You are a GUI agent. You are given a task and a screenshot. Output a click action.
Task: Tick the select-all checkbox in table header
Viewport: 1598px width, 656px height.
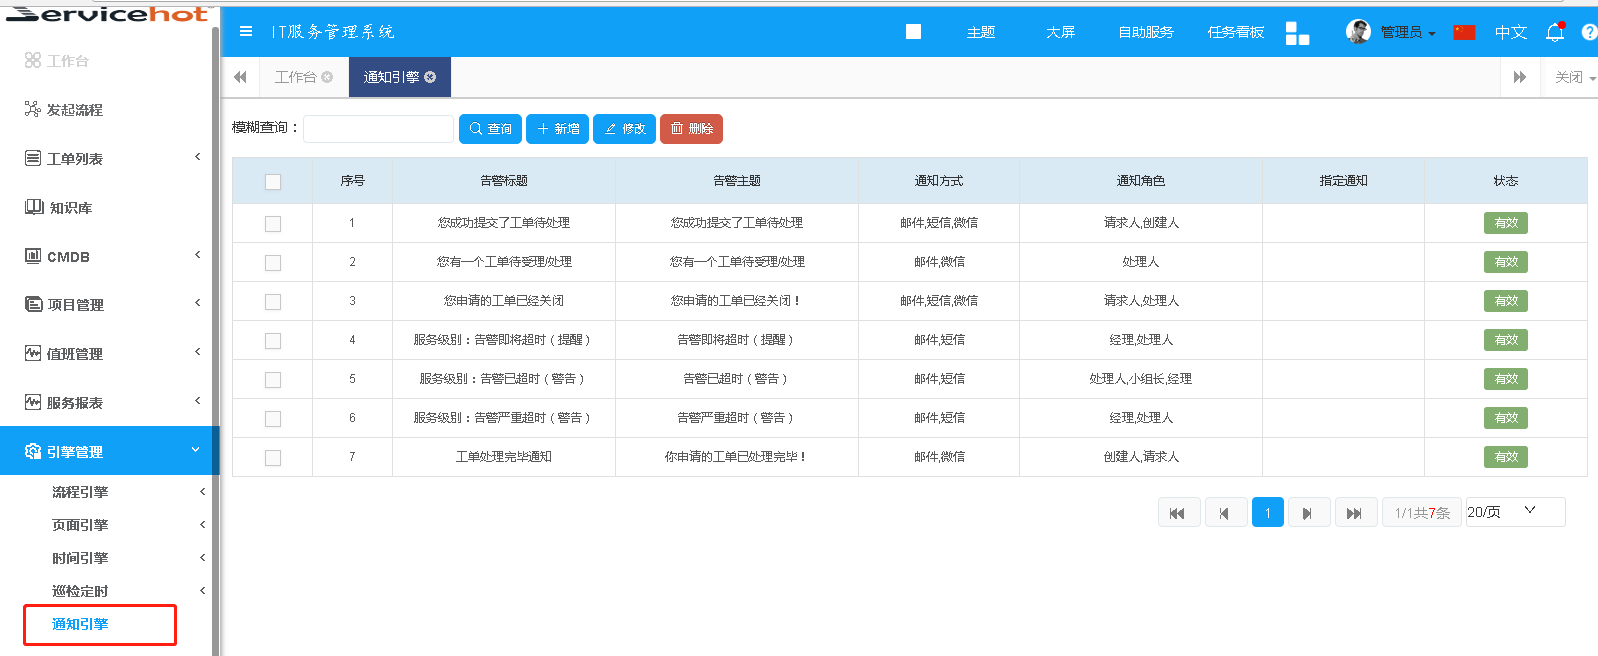pos(273,182)
